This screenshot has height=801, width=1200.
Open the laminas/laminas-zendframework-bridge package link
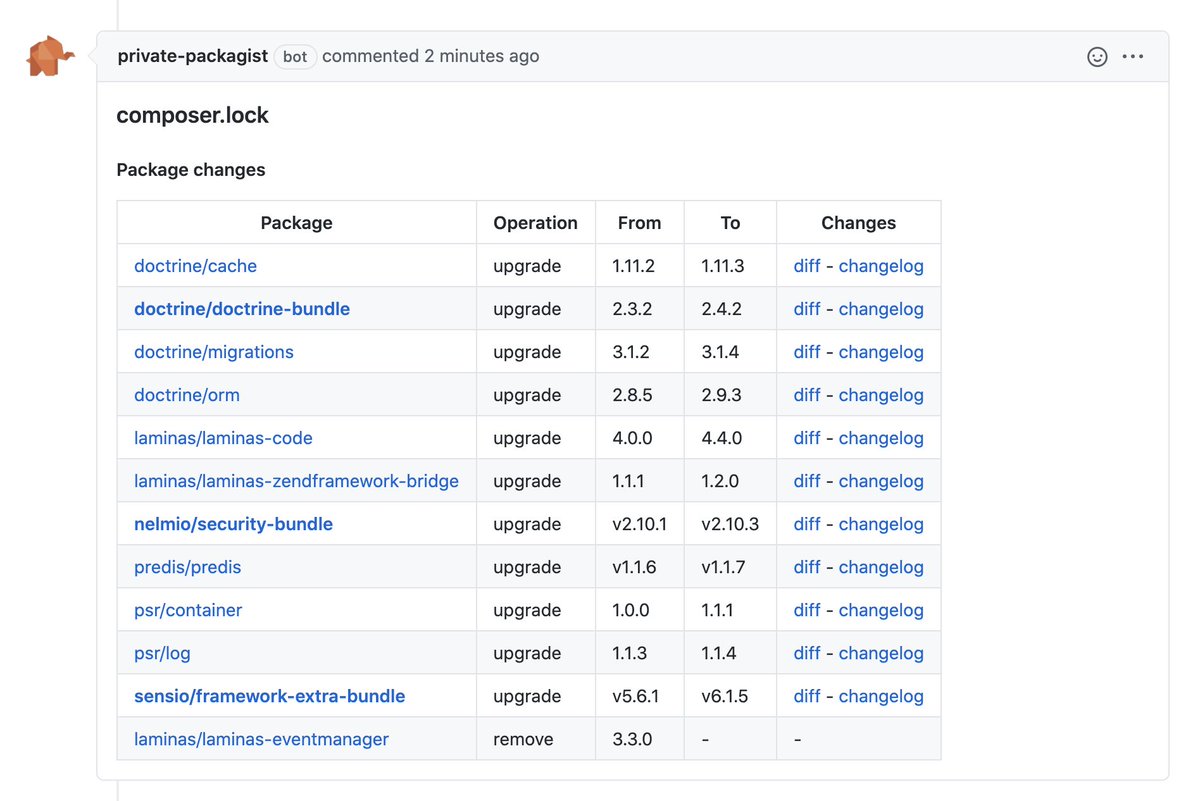point(297,481)
